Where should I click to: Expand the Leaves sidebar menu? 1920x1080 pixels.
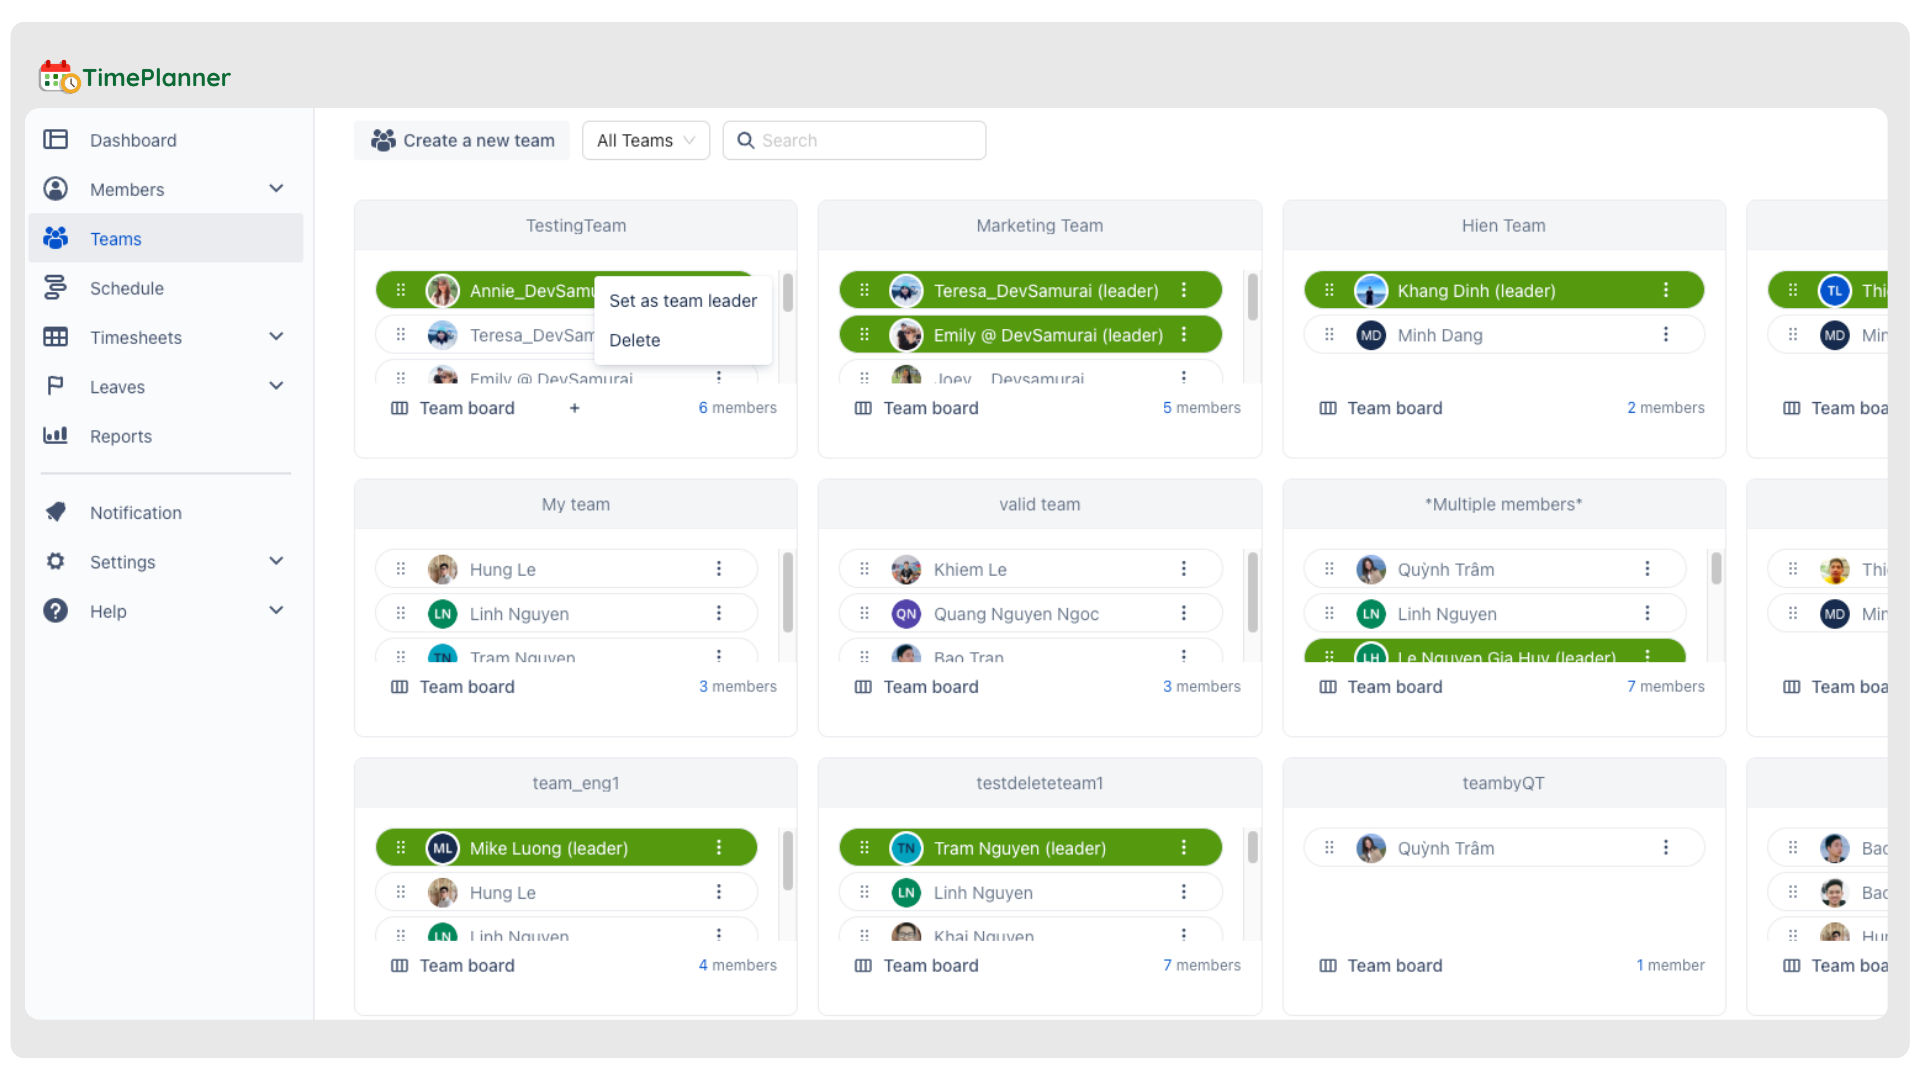coord(276,386)
